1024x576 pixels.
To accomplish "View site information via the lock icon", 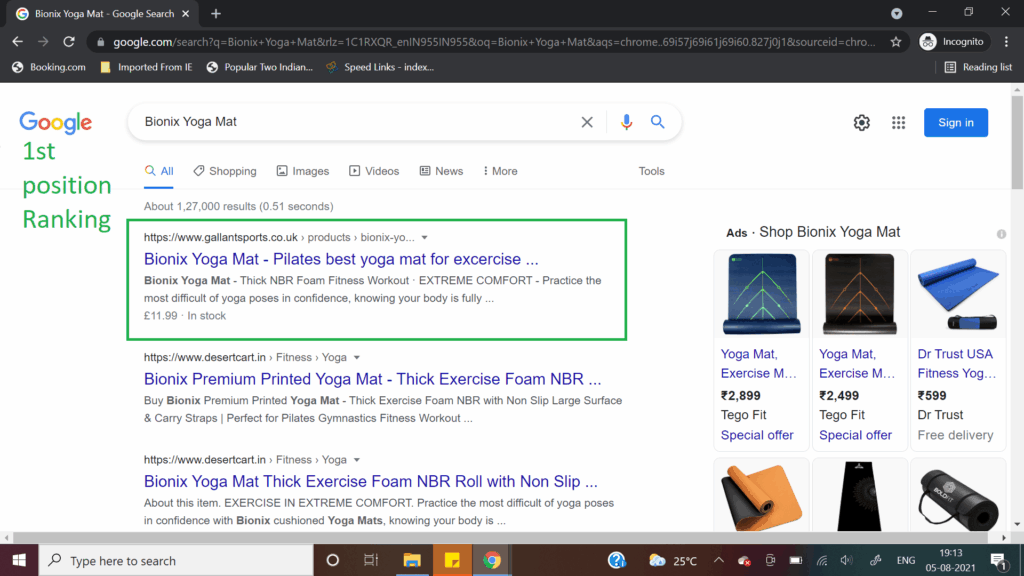I will tap(100, 42).
